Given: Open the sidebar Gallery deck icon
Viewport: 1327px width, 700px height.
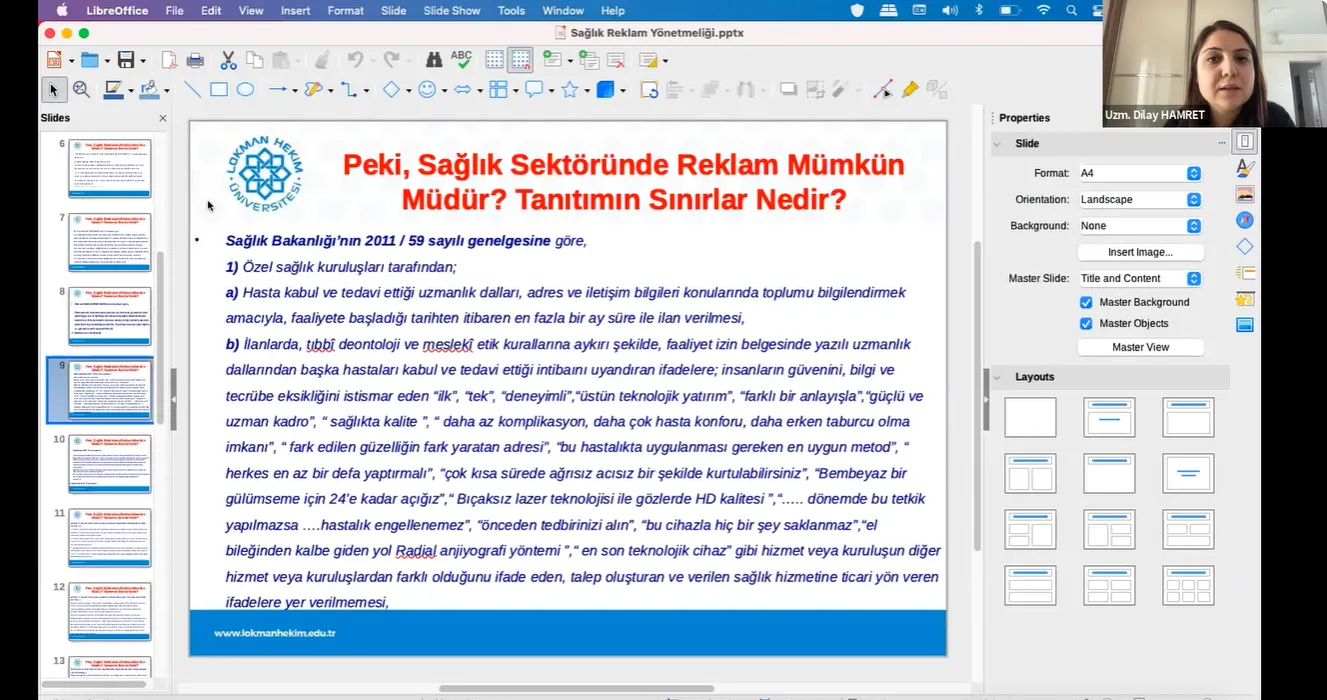Looking at the screenshot, I should [x=1245, y=194].
